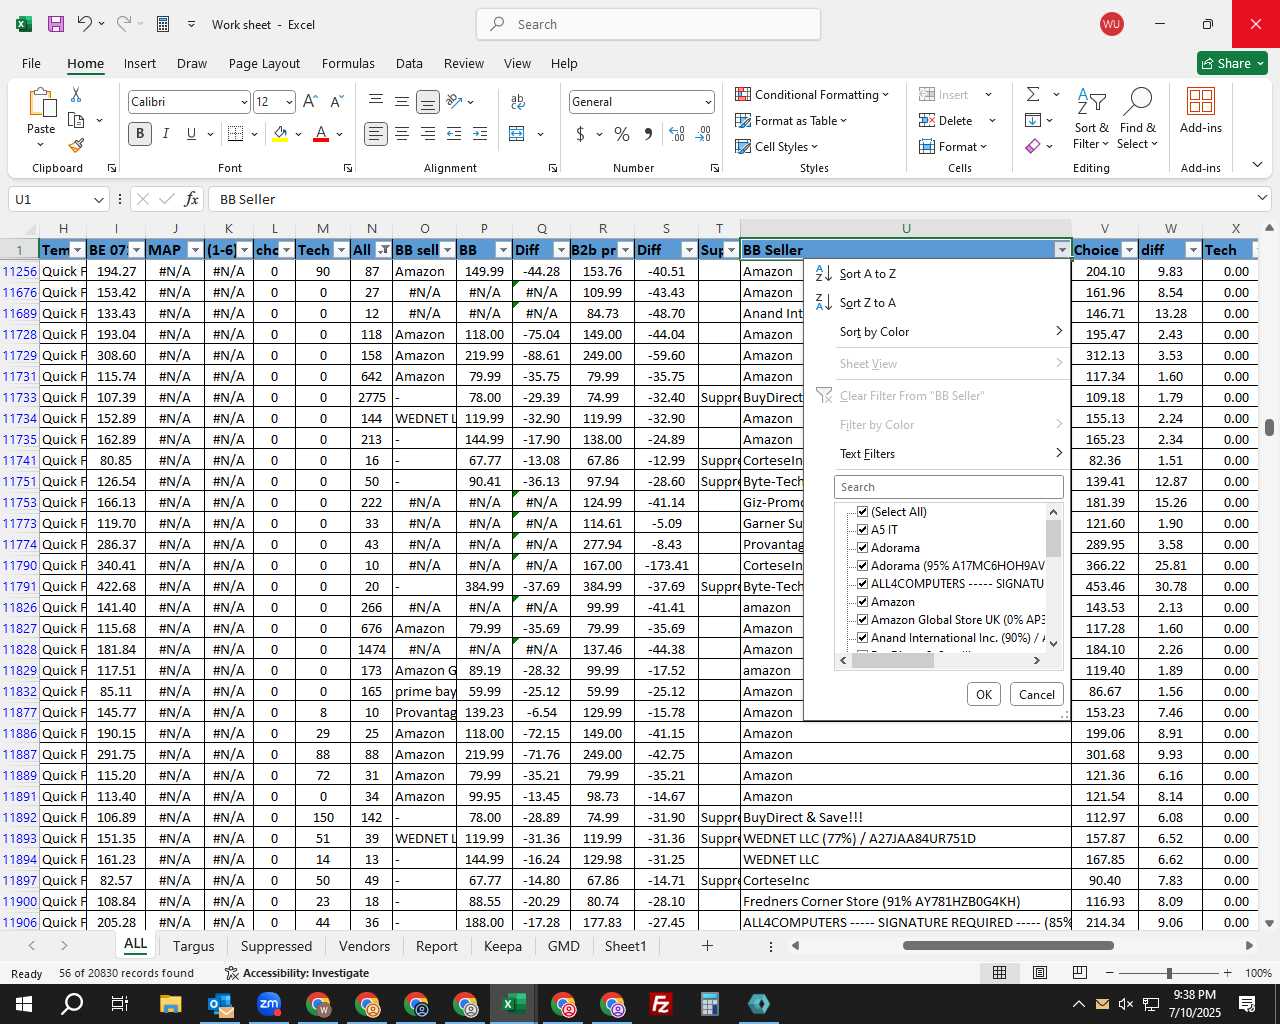This screenshot has height=1024, width=1280.
Task: Uncheck the Adorama filter checkbox
Action: 863,548
